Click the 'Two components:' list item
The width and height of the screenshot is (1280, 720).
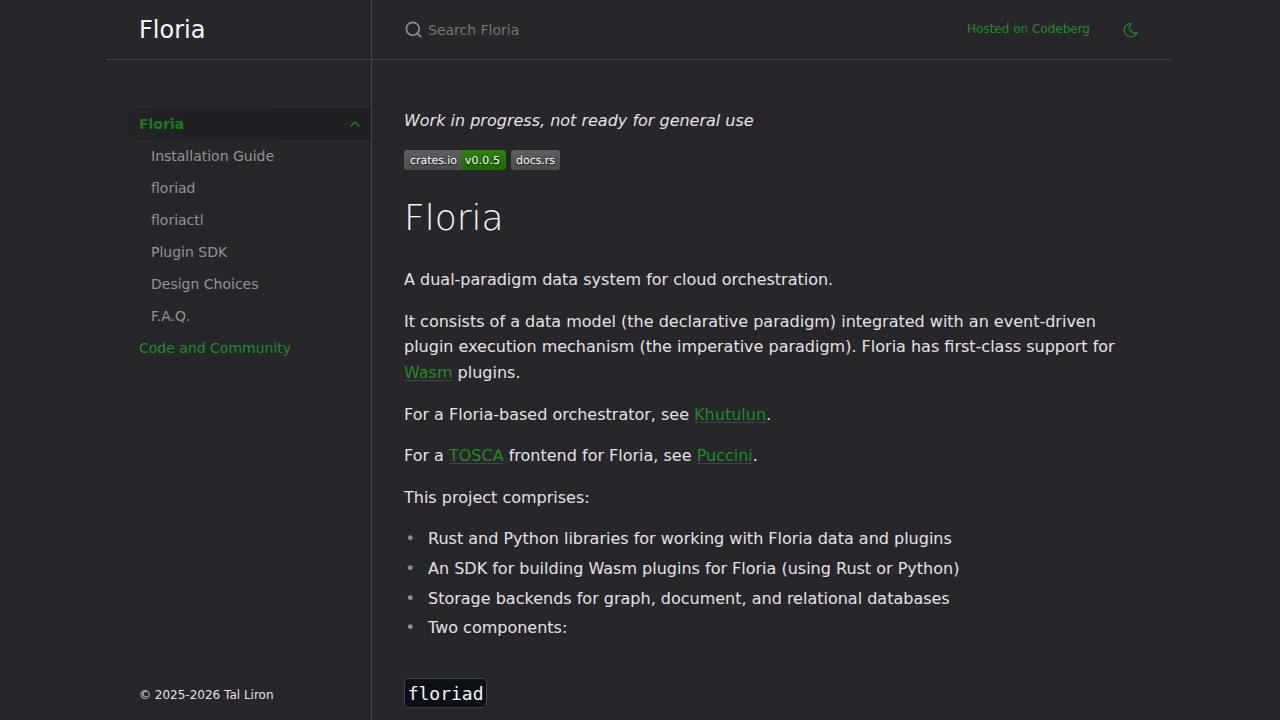(497, 627)
